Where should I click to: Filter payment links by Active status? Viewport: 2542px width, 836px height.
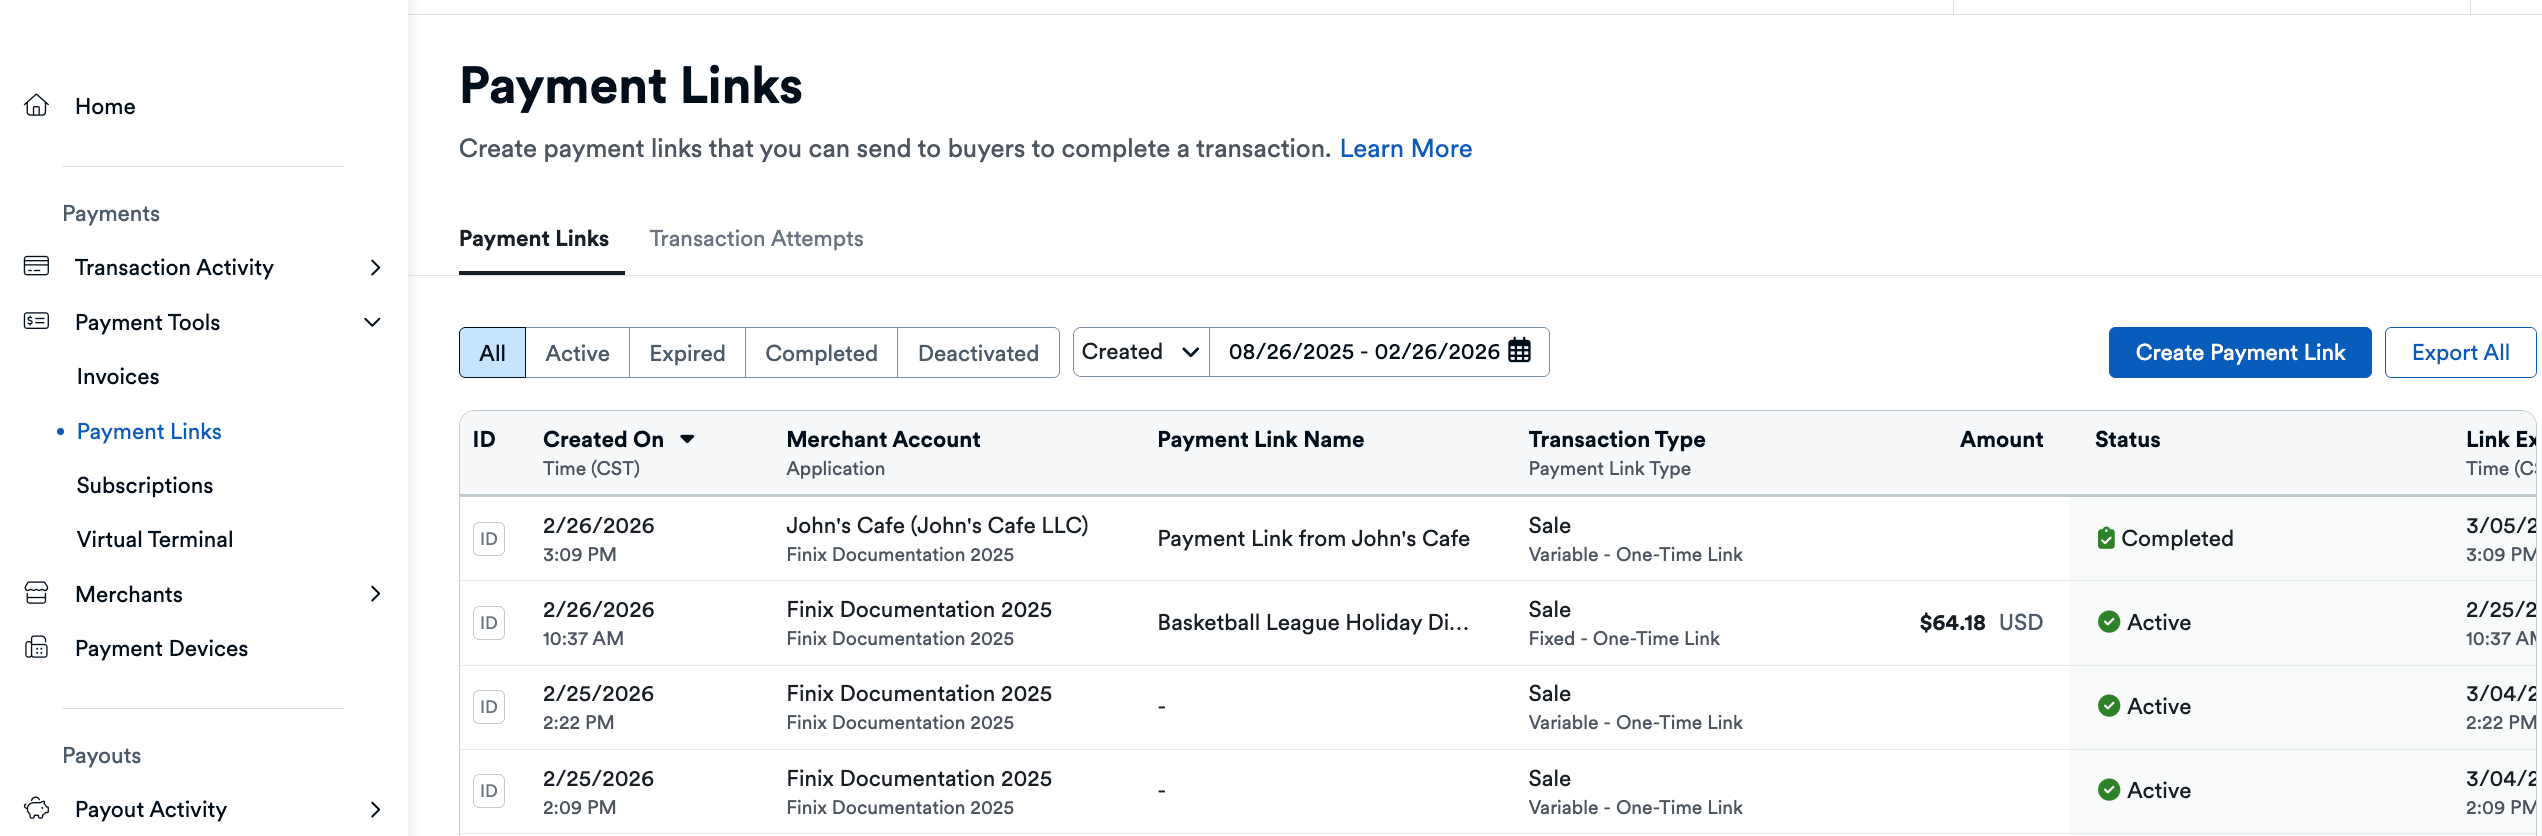pos(577,353)
